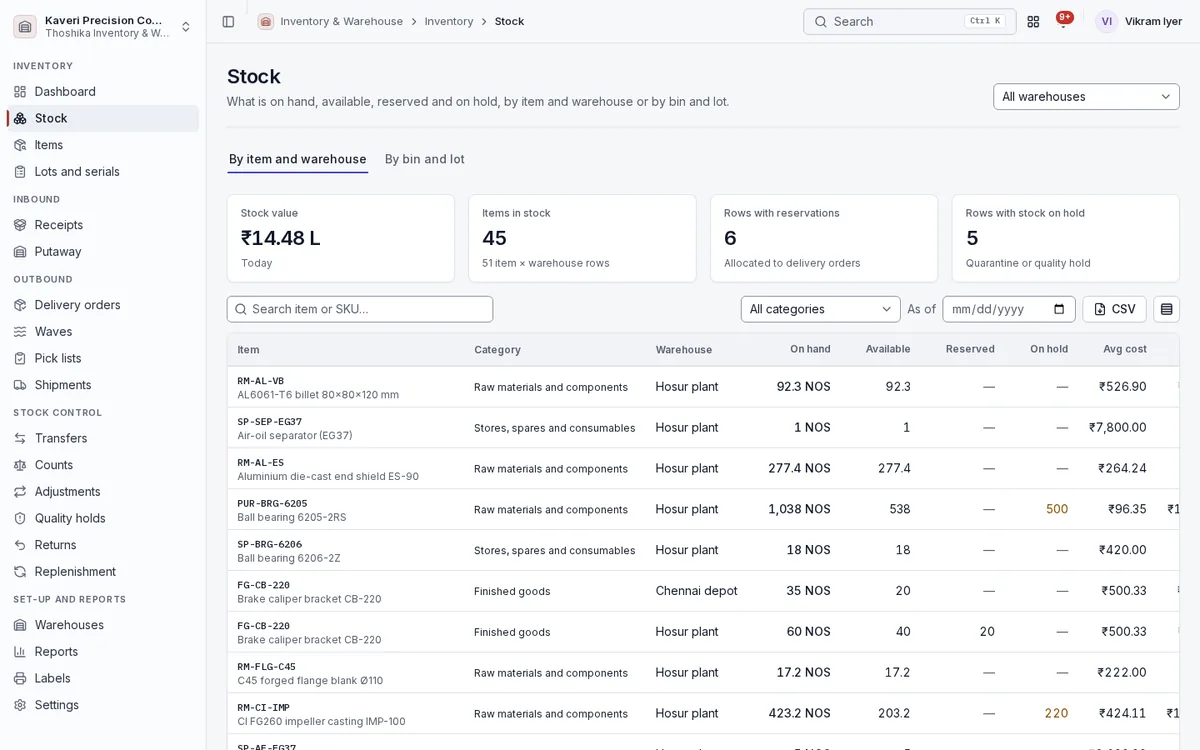Click the Counts scale icon in the sidebar
This screenshot has width=1200, height=750.
click(20, 465)
